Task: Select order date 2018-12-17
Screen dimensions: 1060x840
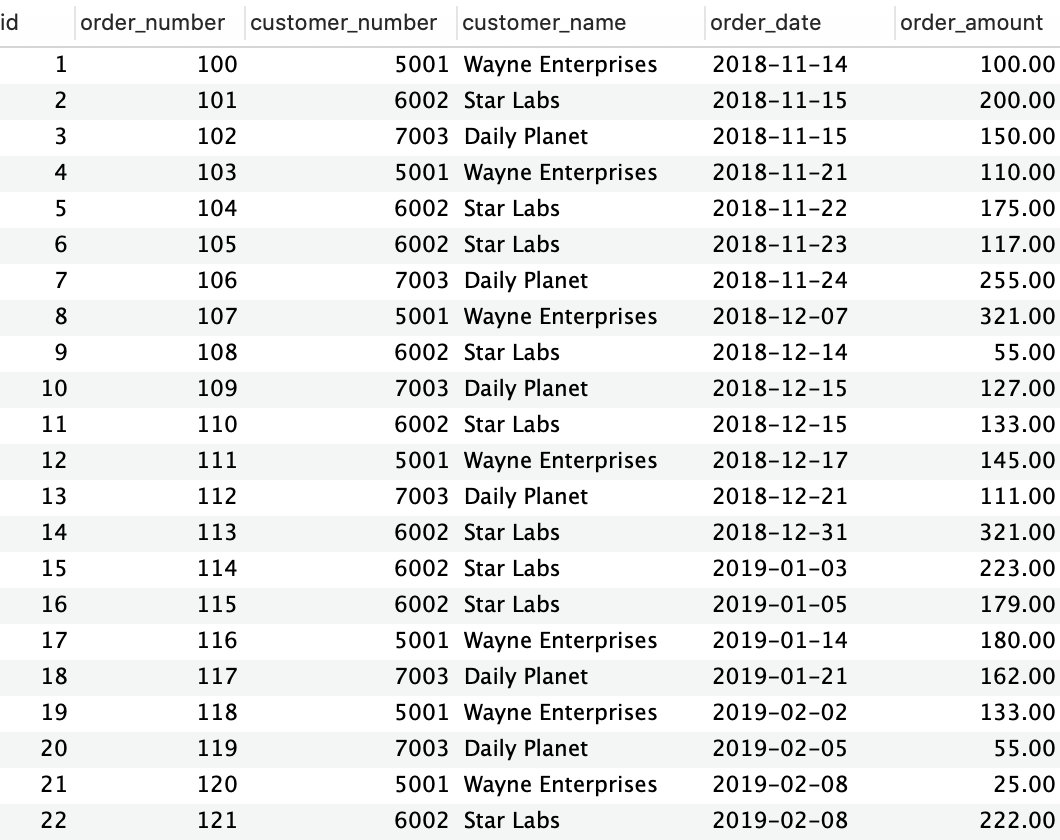Action: (x=779, y=460)
